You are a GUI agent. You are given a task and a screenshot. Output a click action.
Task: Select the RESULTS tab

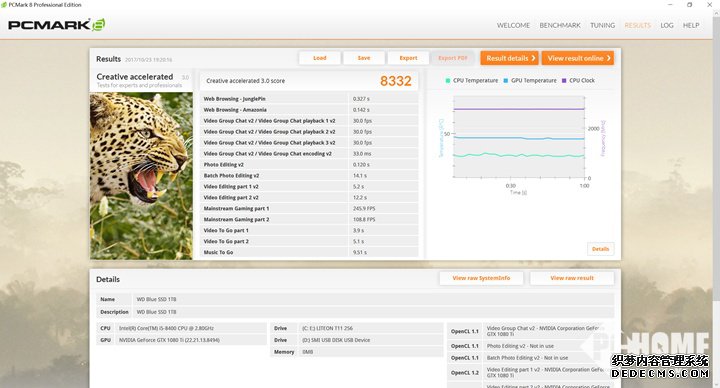[x=637, y=25]
